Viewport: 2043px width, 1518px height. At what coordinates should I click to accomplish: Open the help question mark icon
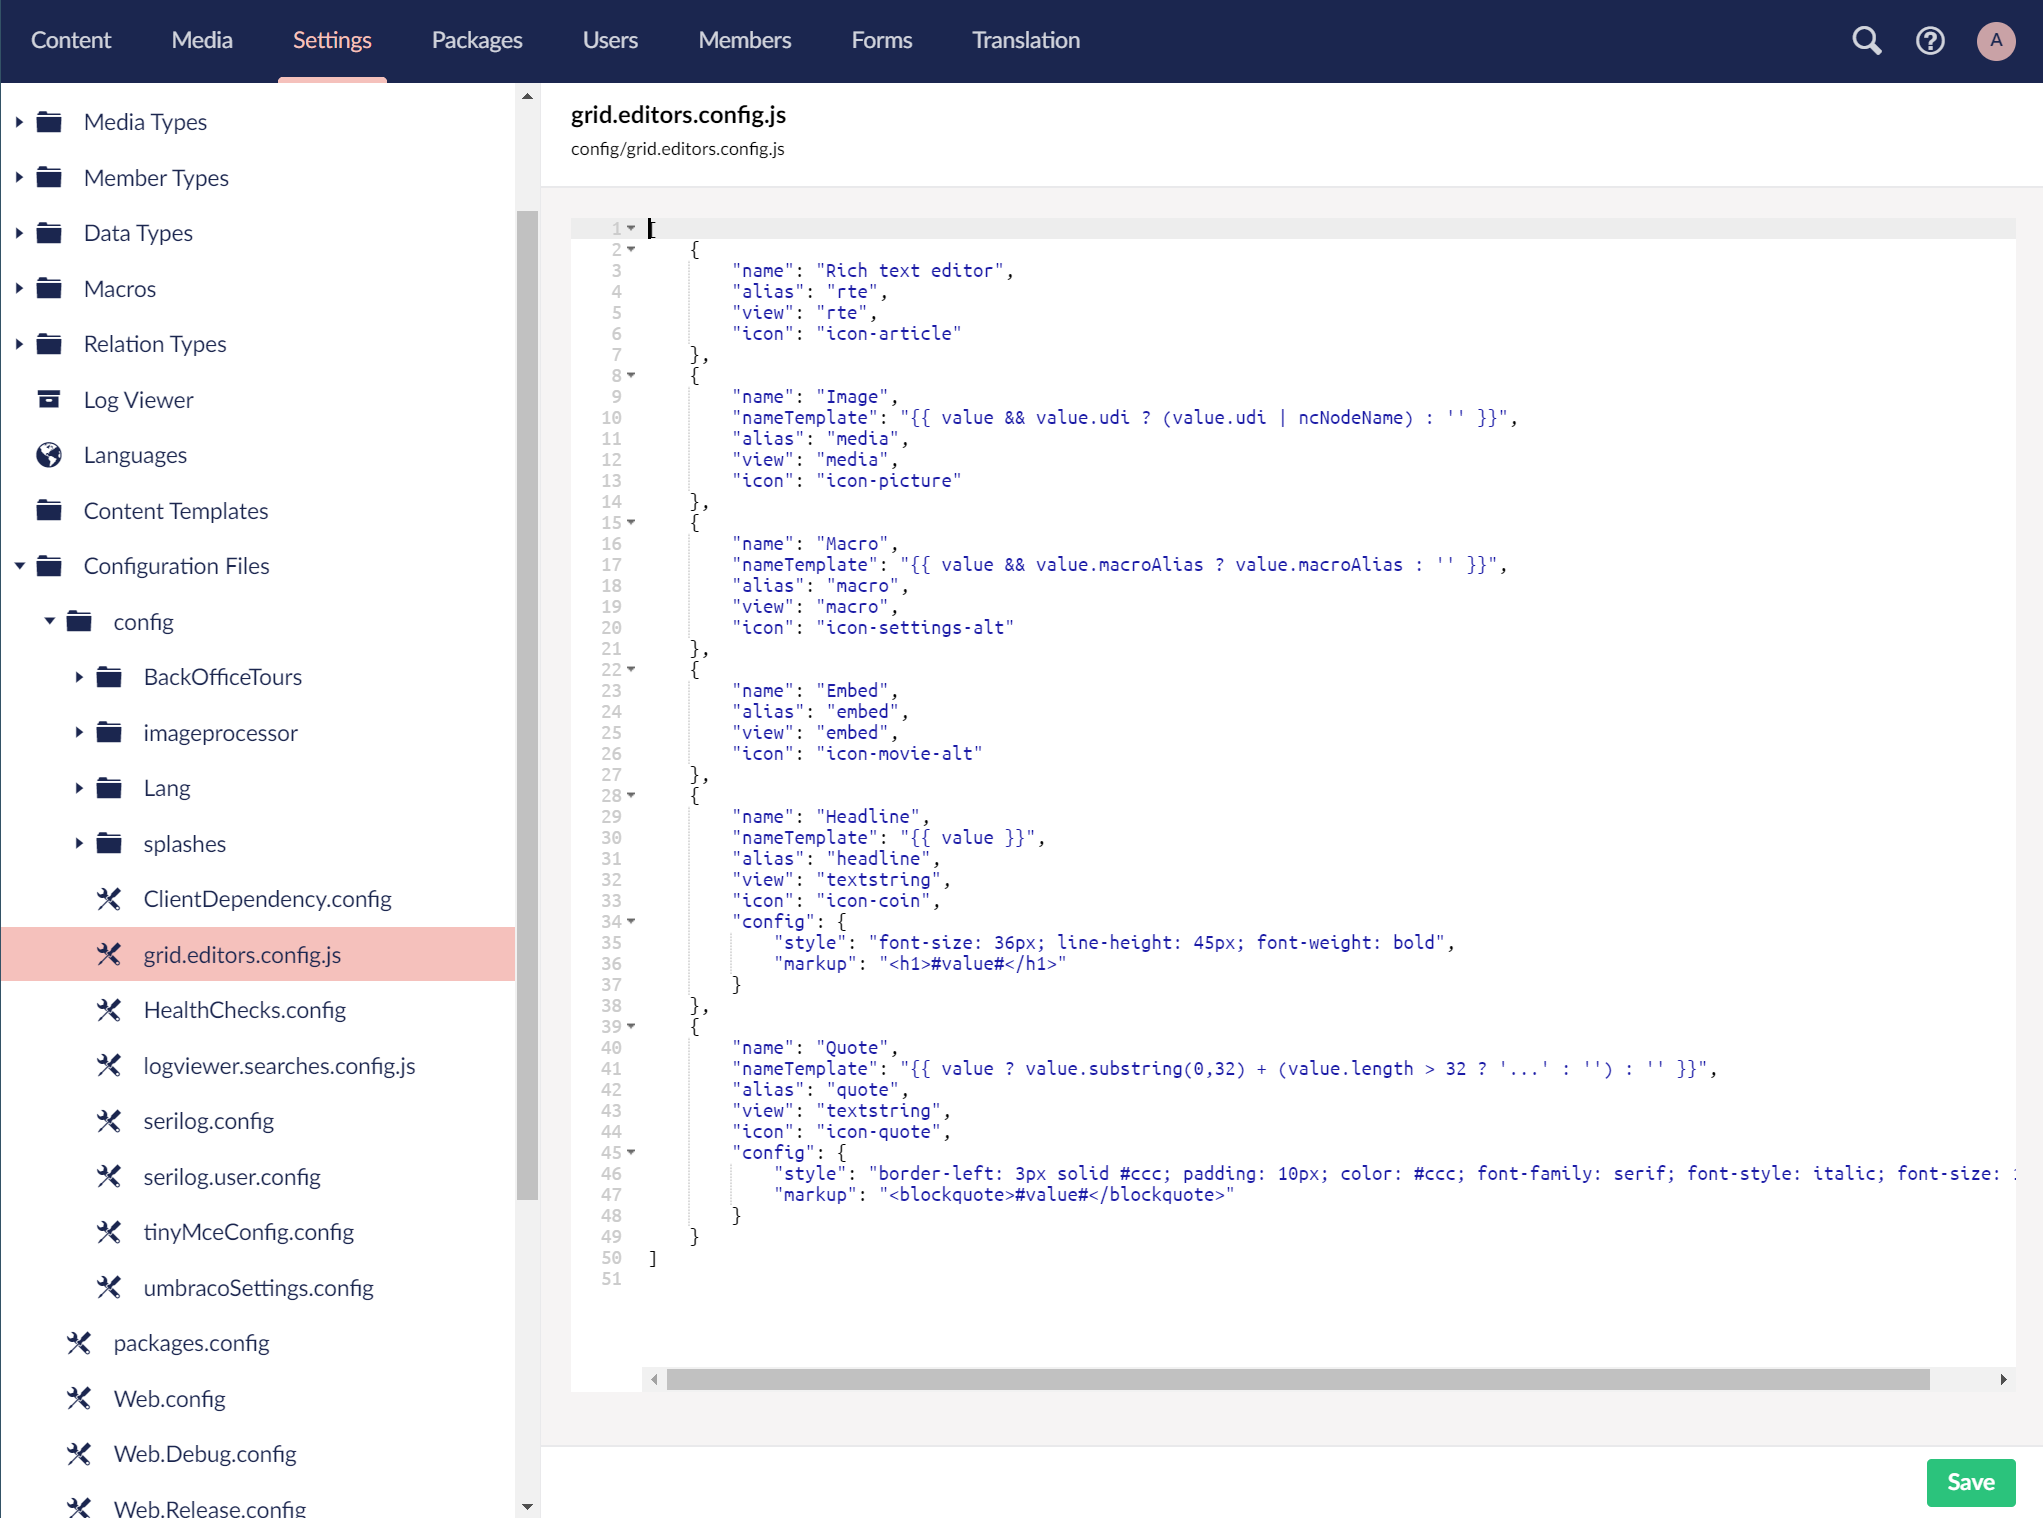coord(1930,41)
